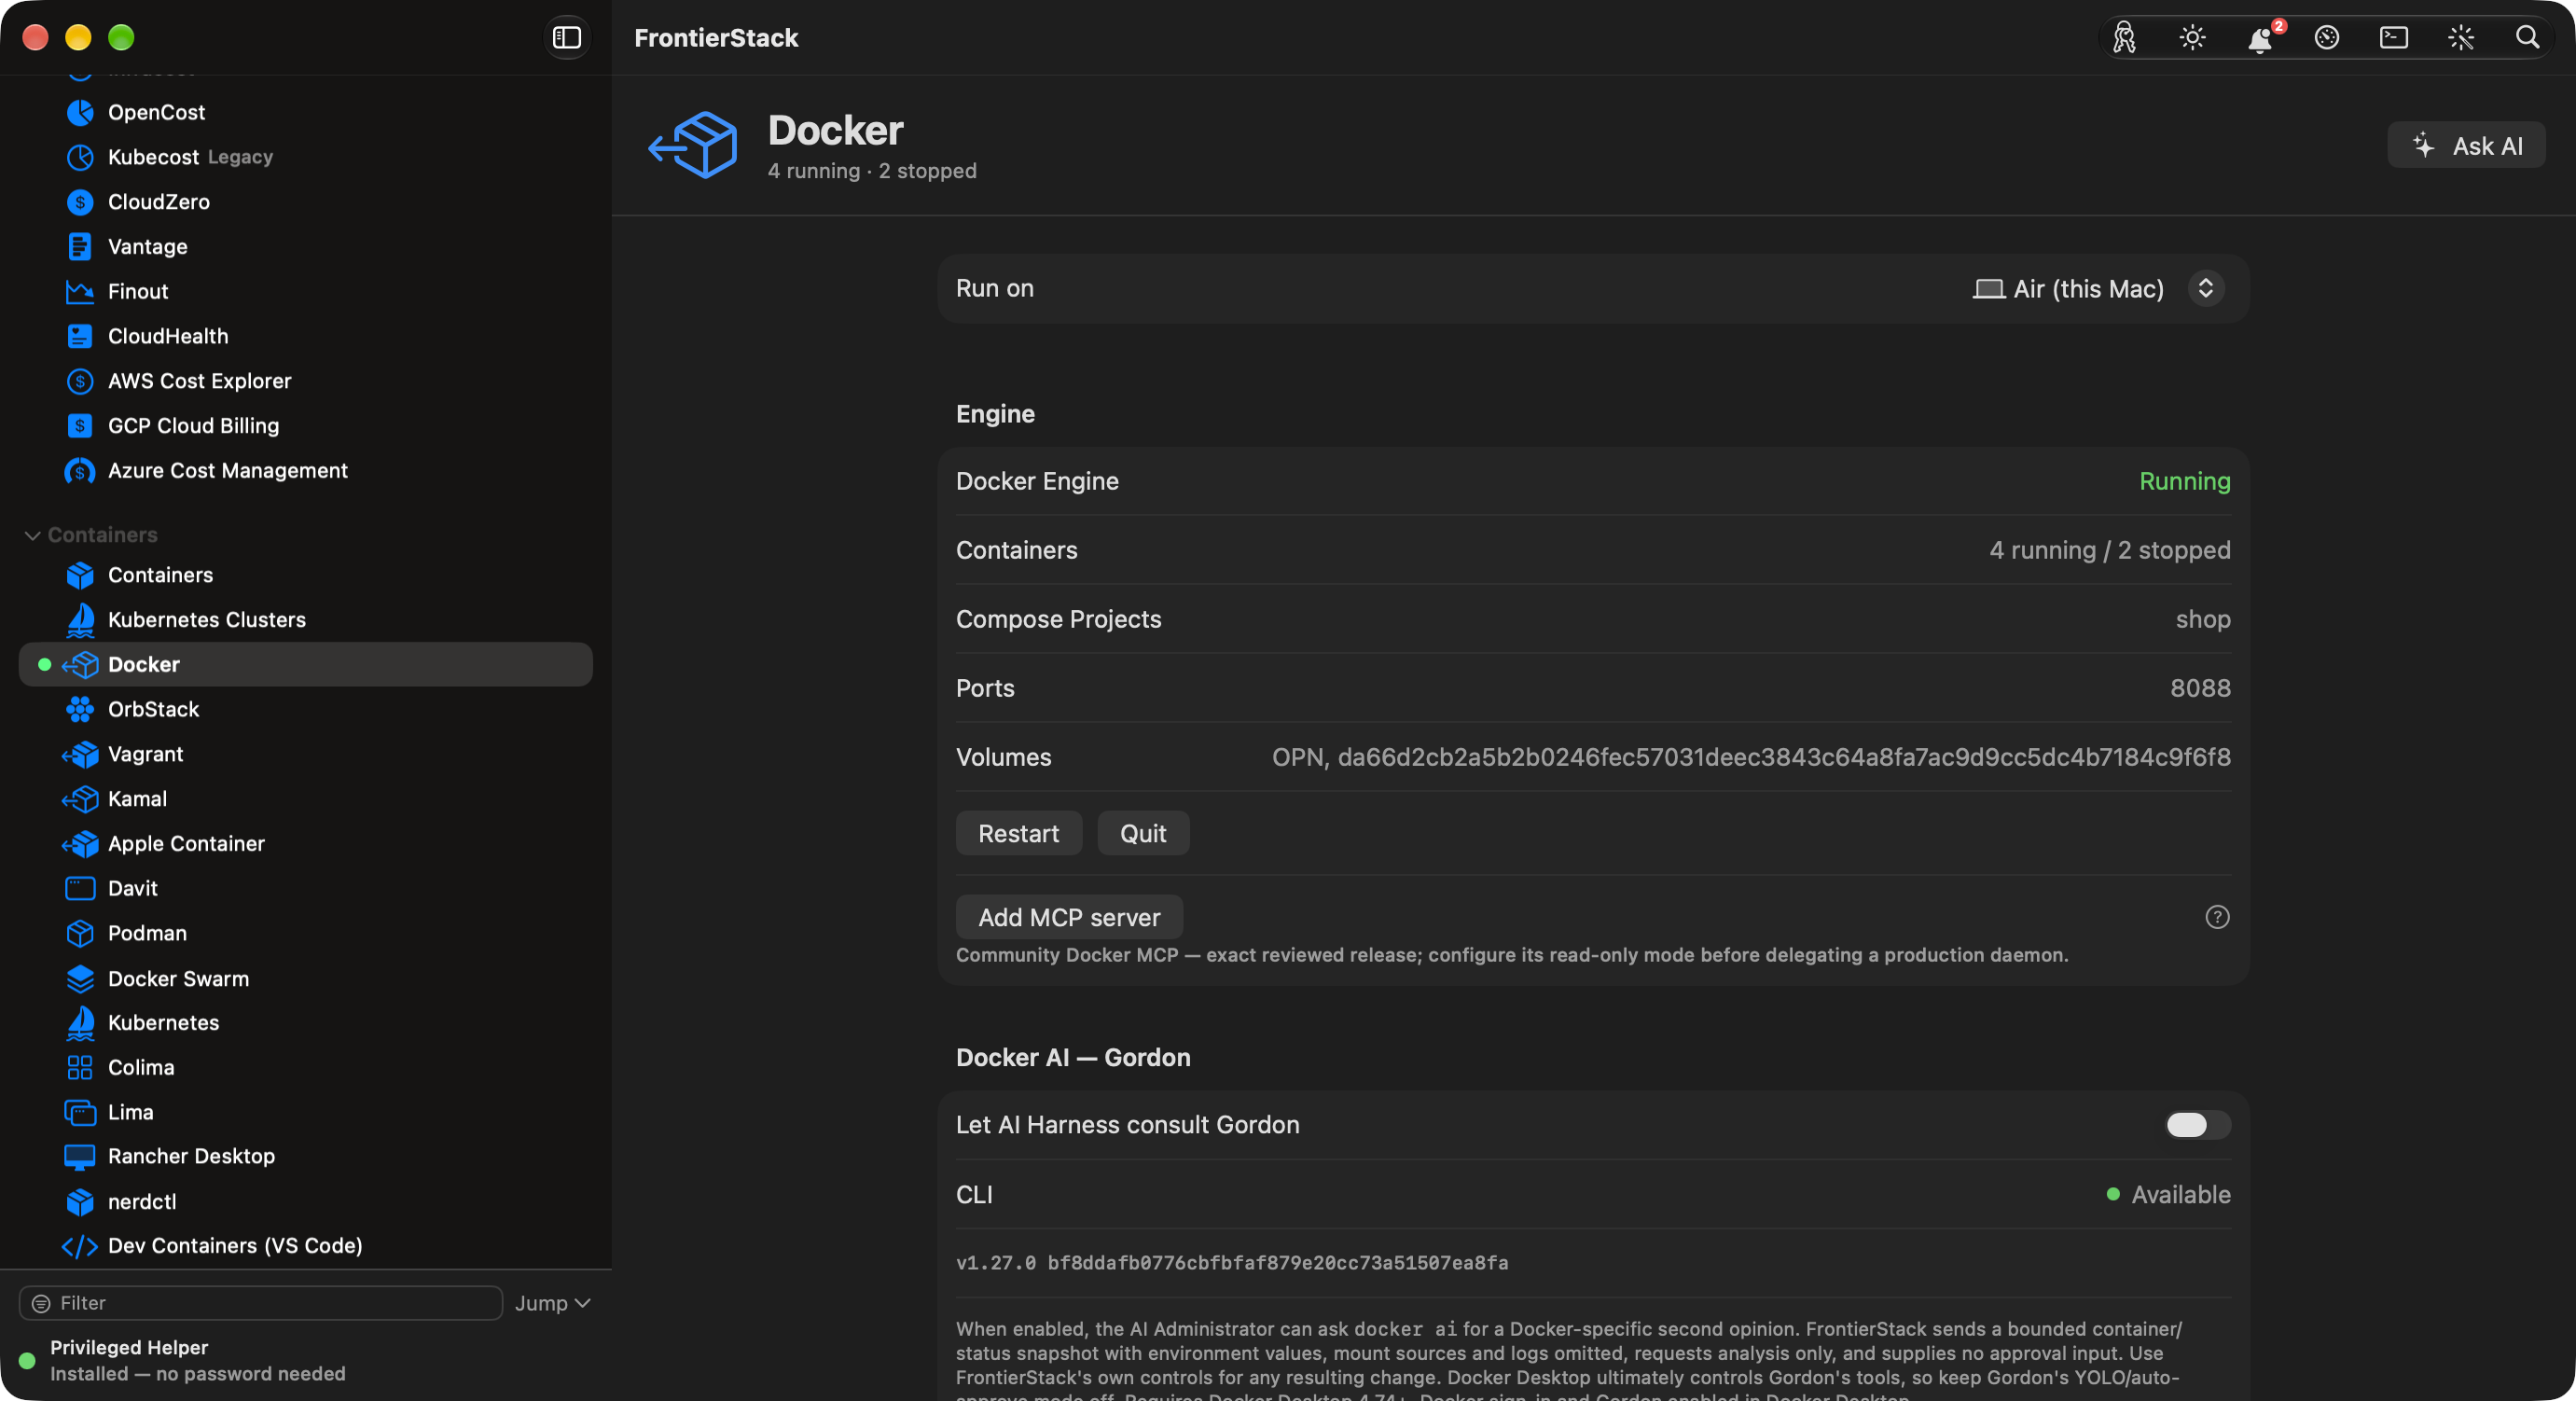The width and height of the screenshot is (2576, 1401).
Task: Open nerdctl sidebar item
Action: point(306,1201)
